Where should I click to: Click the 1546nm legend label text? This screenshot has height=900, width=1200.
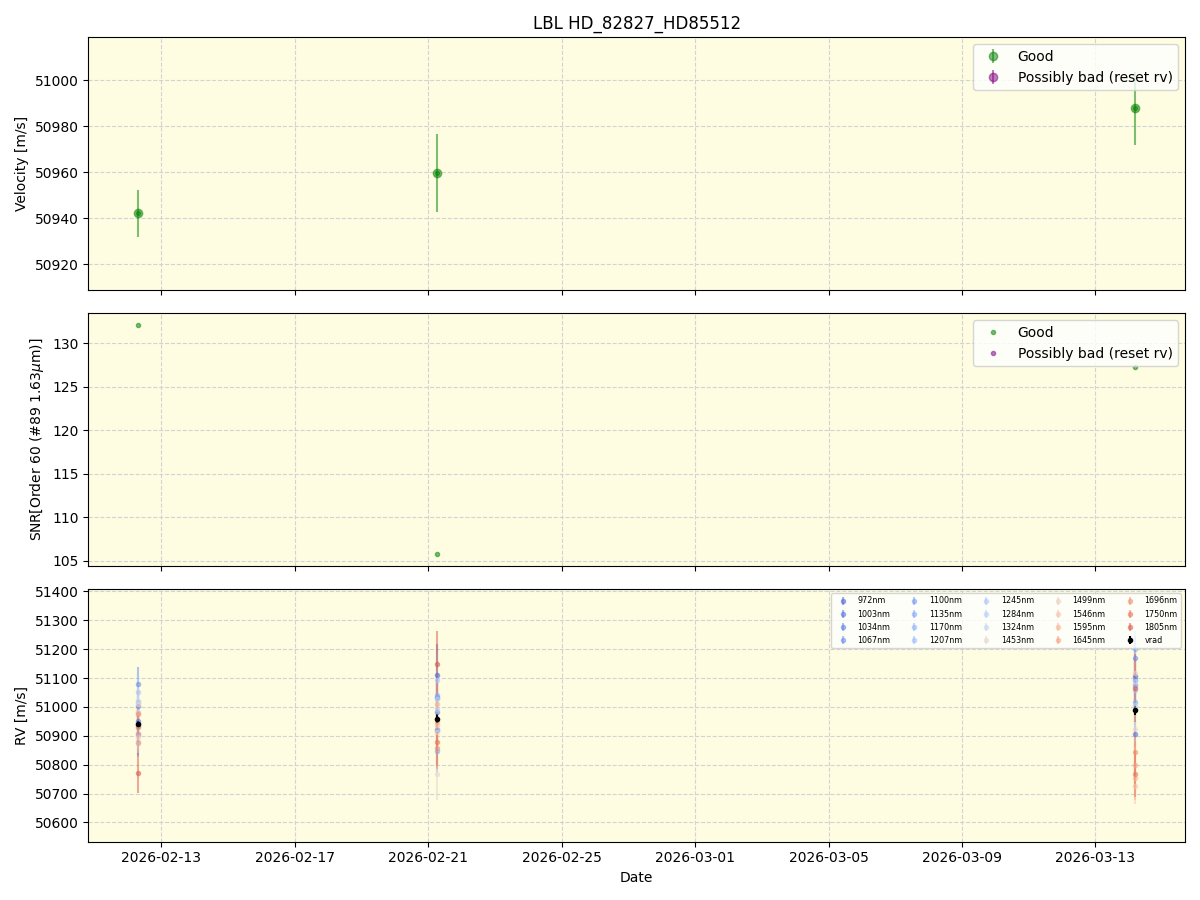point(1088,613)
